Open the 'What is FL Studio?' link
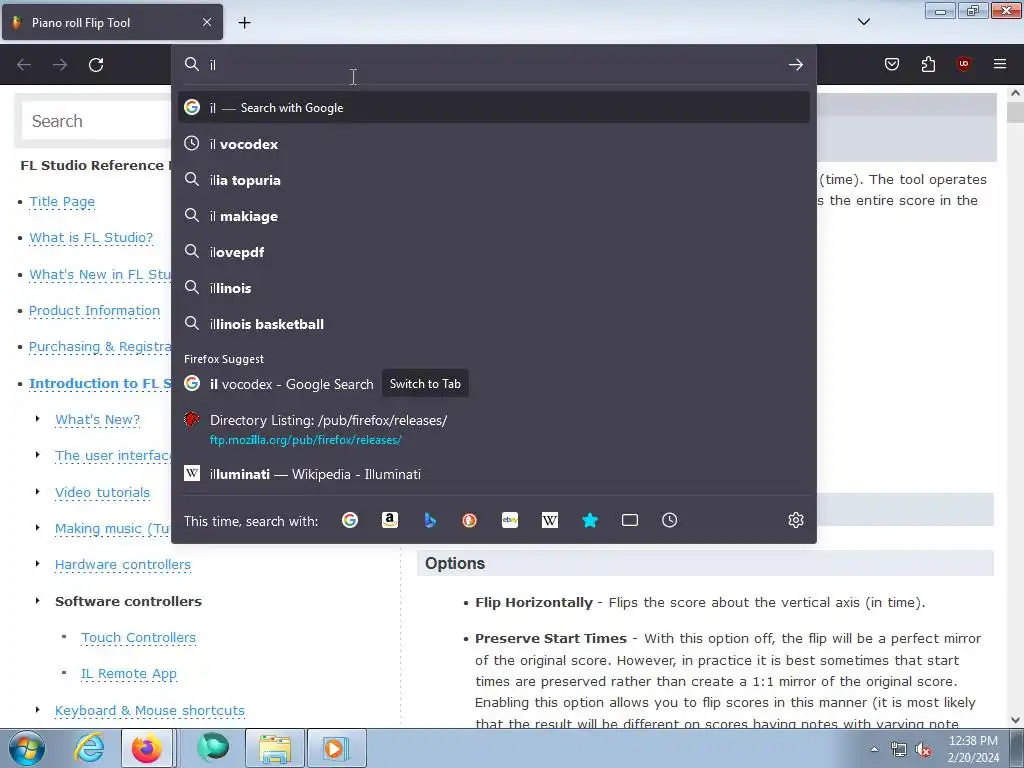 pos(91,238)
